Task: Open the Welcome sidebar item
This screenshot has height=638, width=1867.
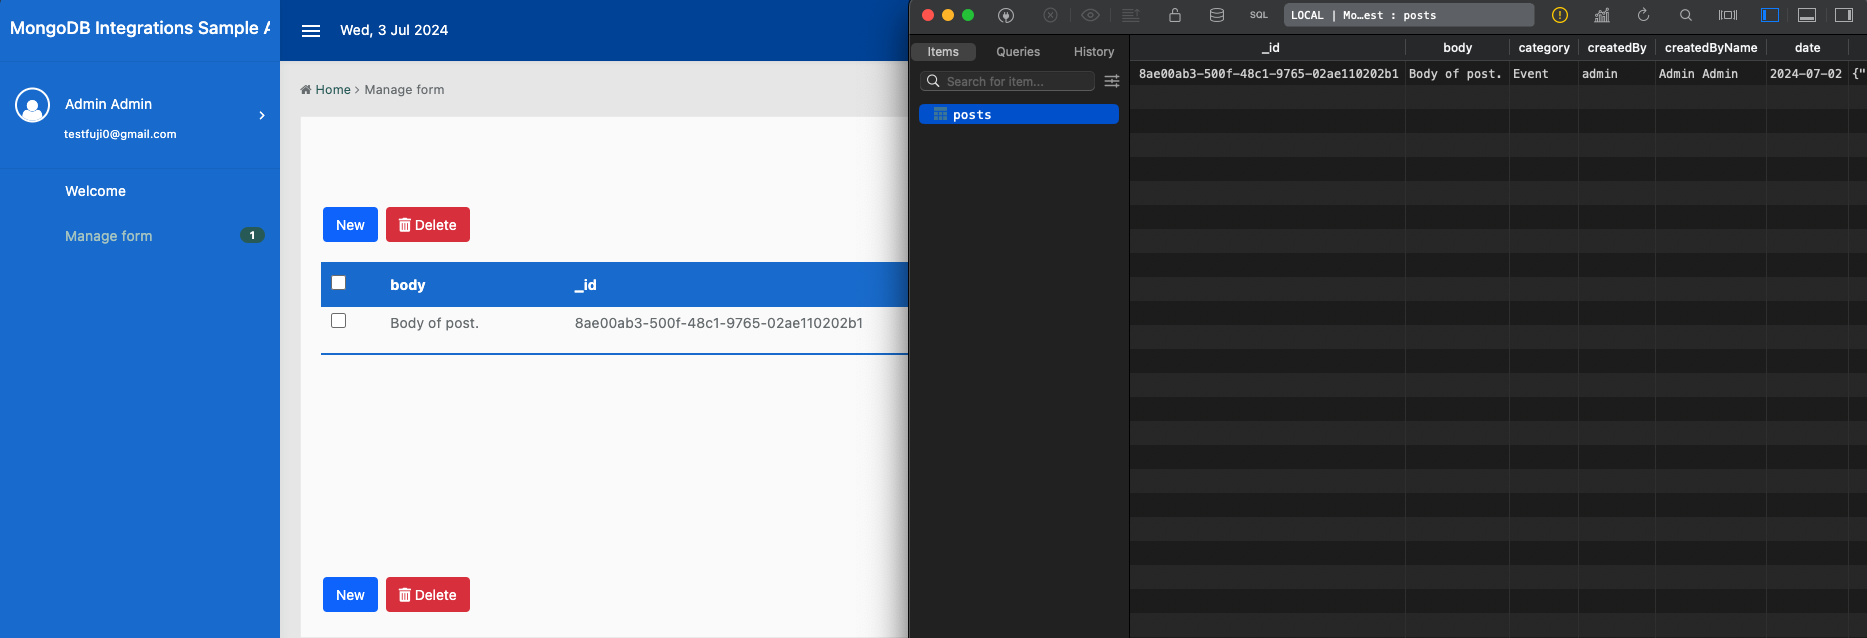Action: pyautogui.click(x=95, y=191)
